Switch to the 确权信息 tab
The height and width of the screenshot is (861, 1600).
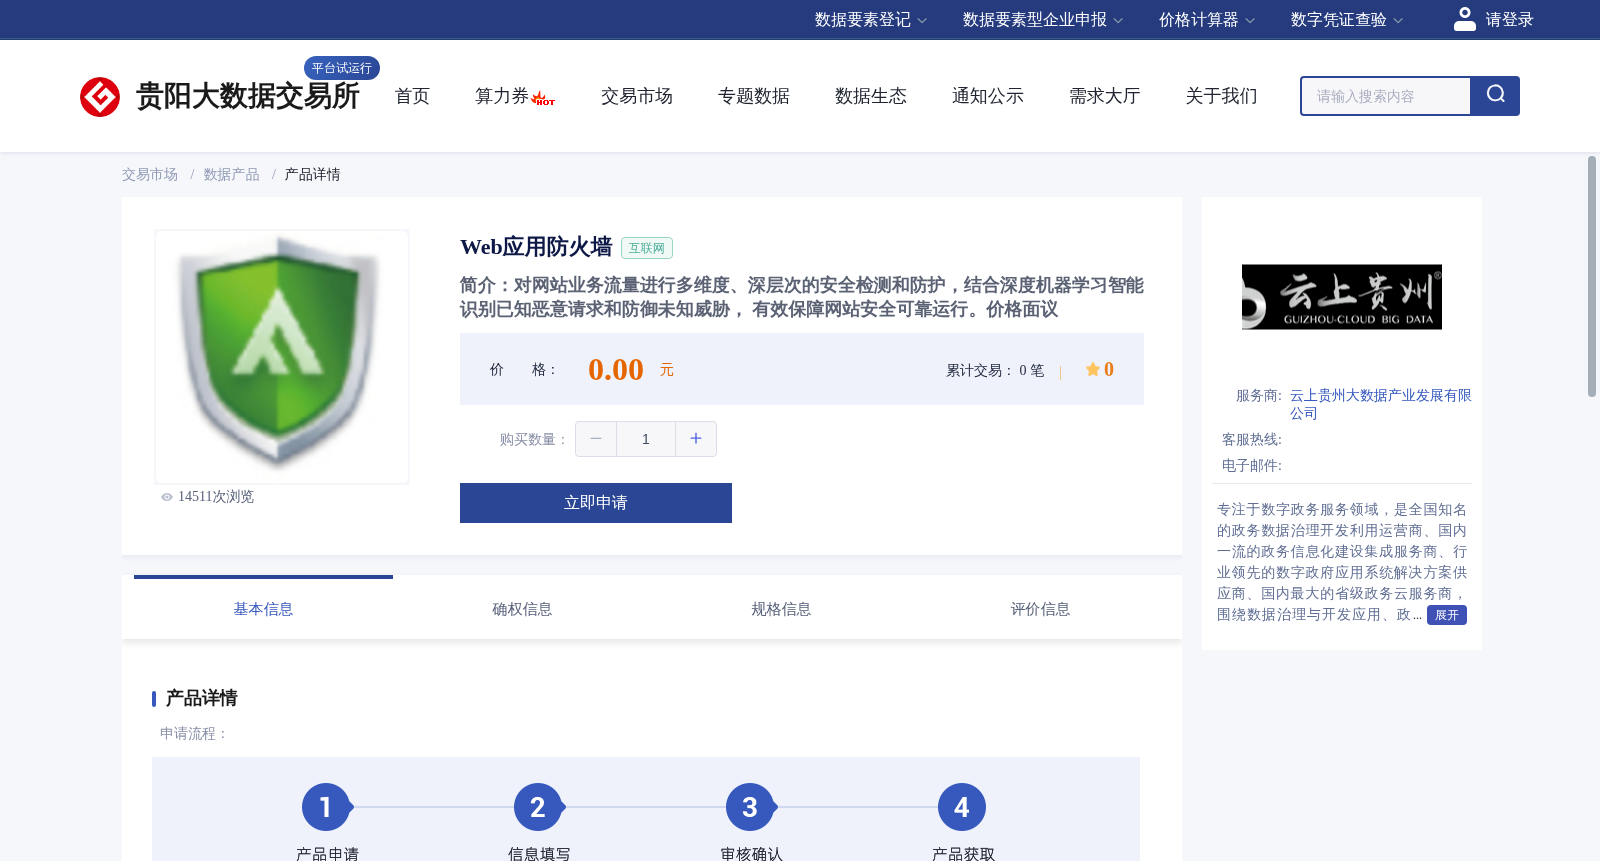pos(522,609)
